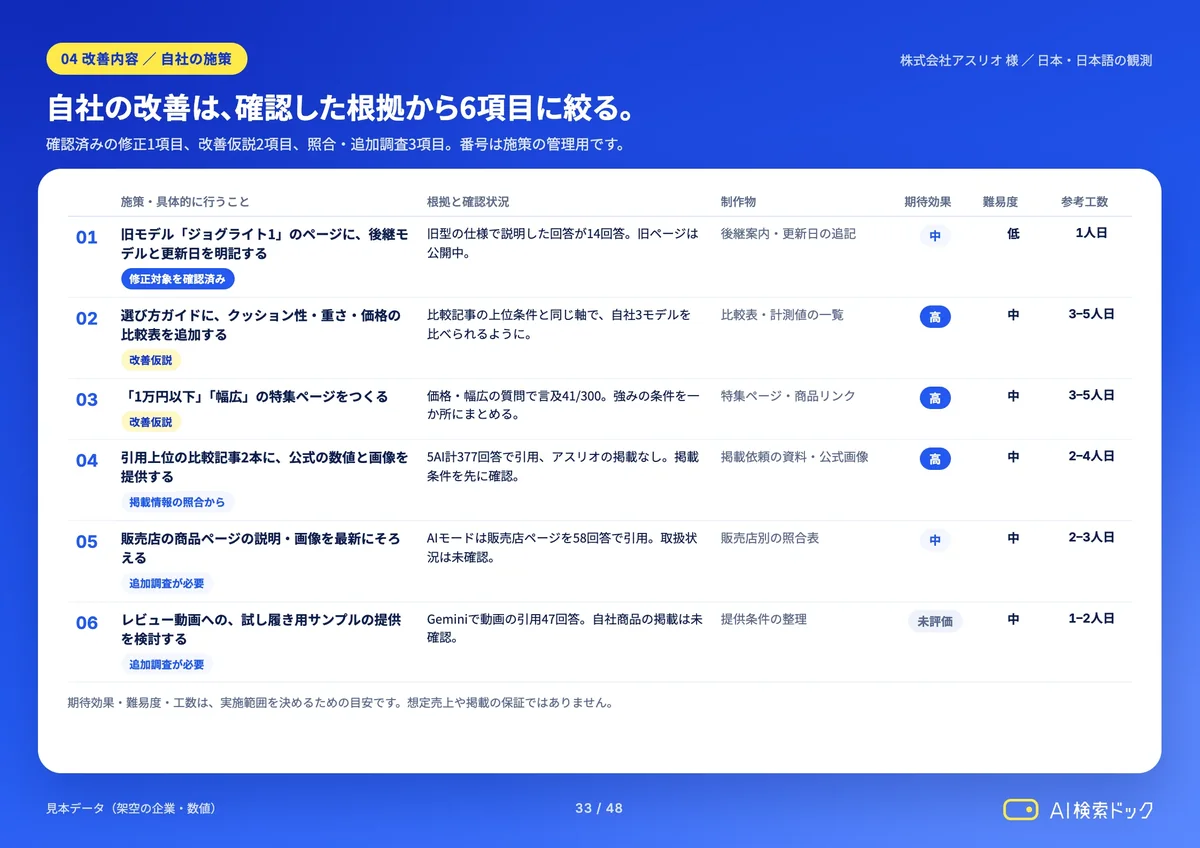Image resolution: width=1200 pixels, height=848 pixels.
Task: Click the deliverable 掲載依頼の資料・公式画像
Action: point(794,457)
